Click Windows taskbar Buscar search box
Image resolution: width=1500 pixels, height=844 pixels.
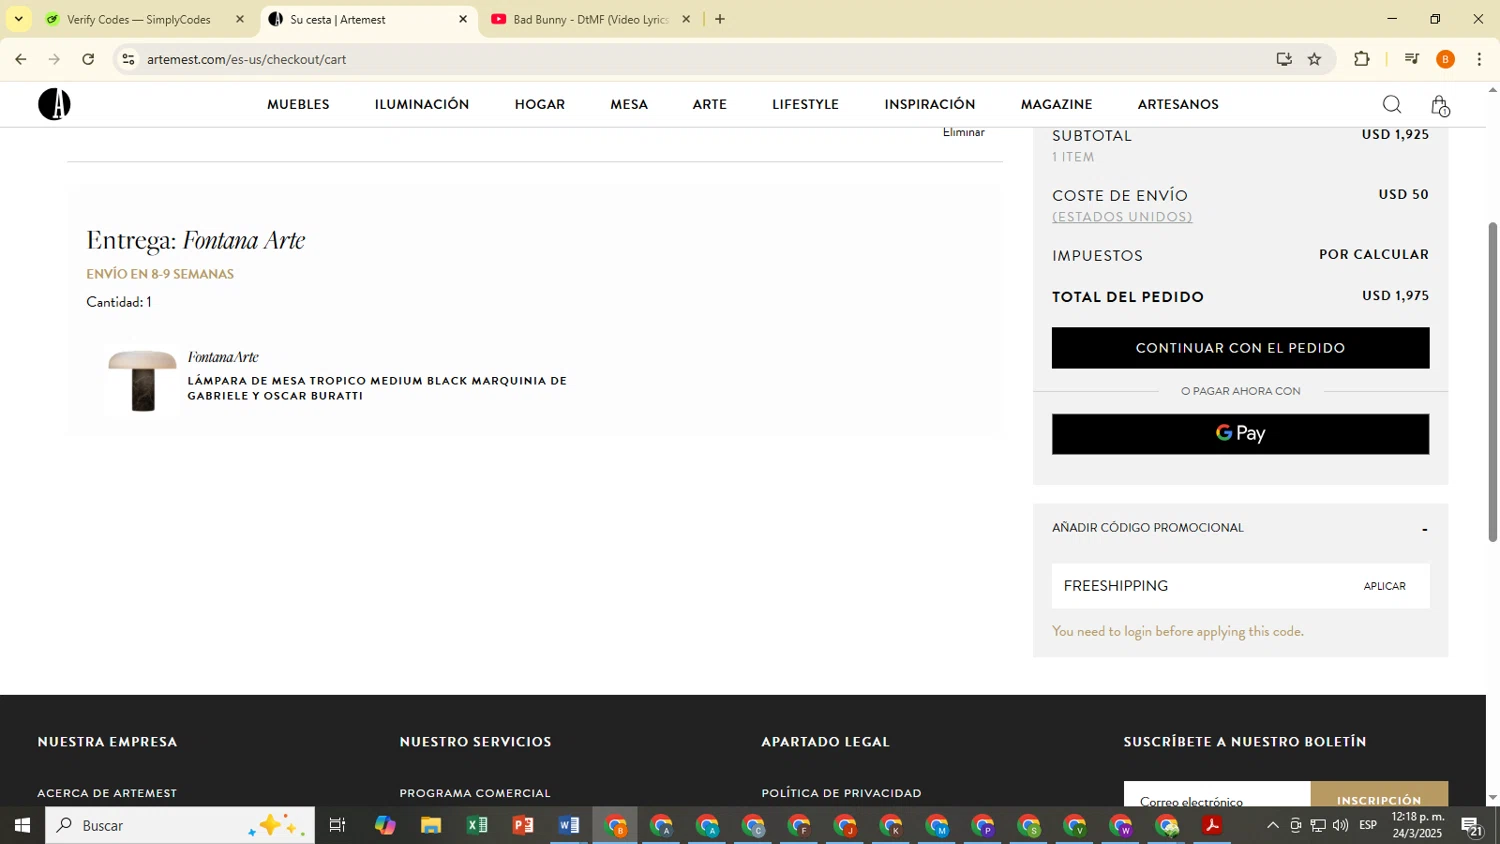(x=180, y=825)
